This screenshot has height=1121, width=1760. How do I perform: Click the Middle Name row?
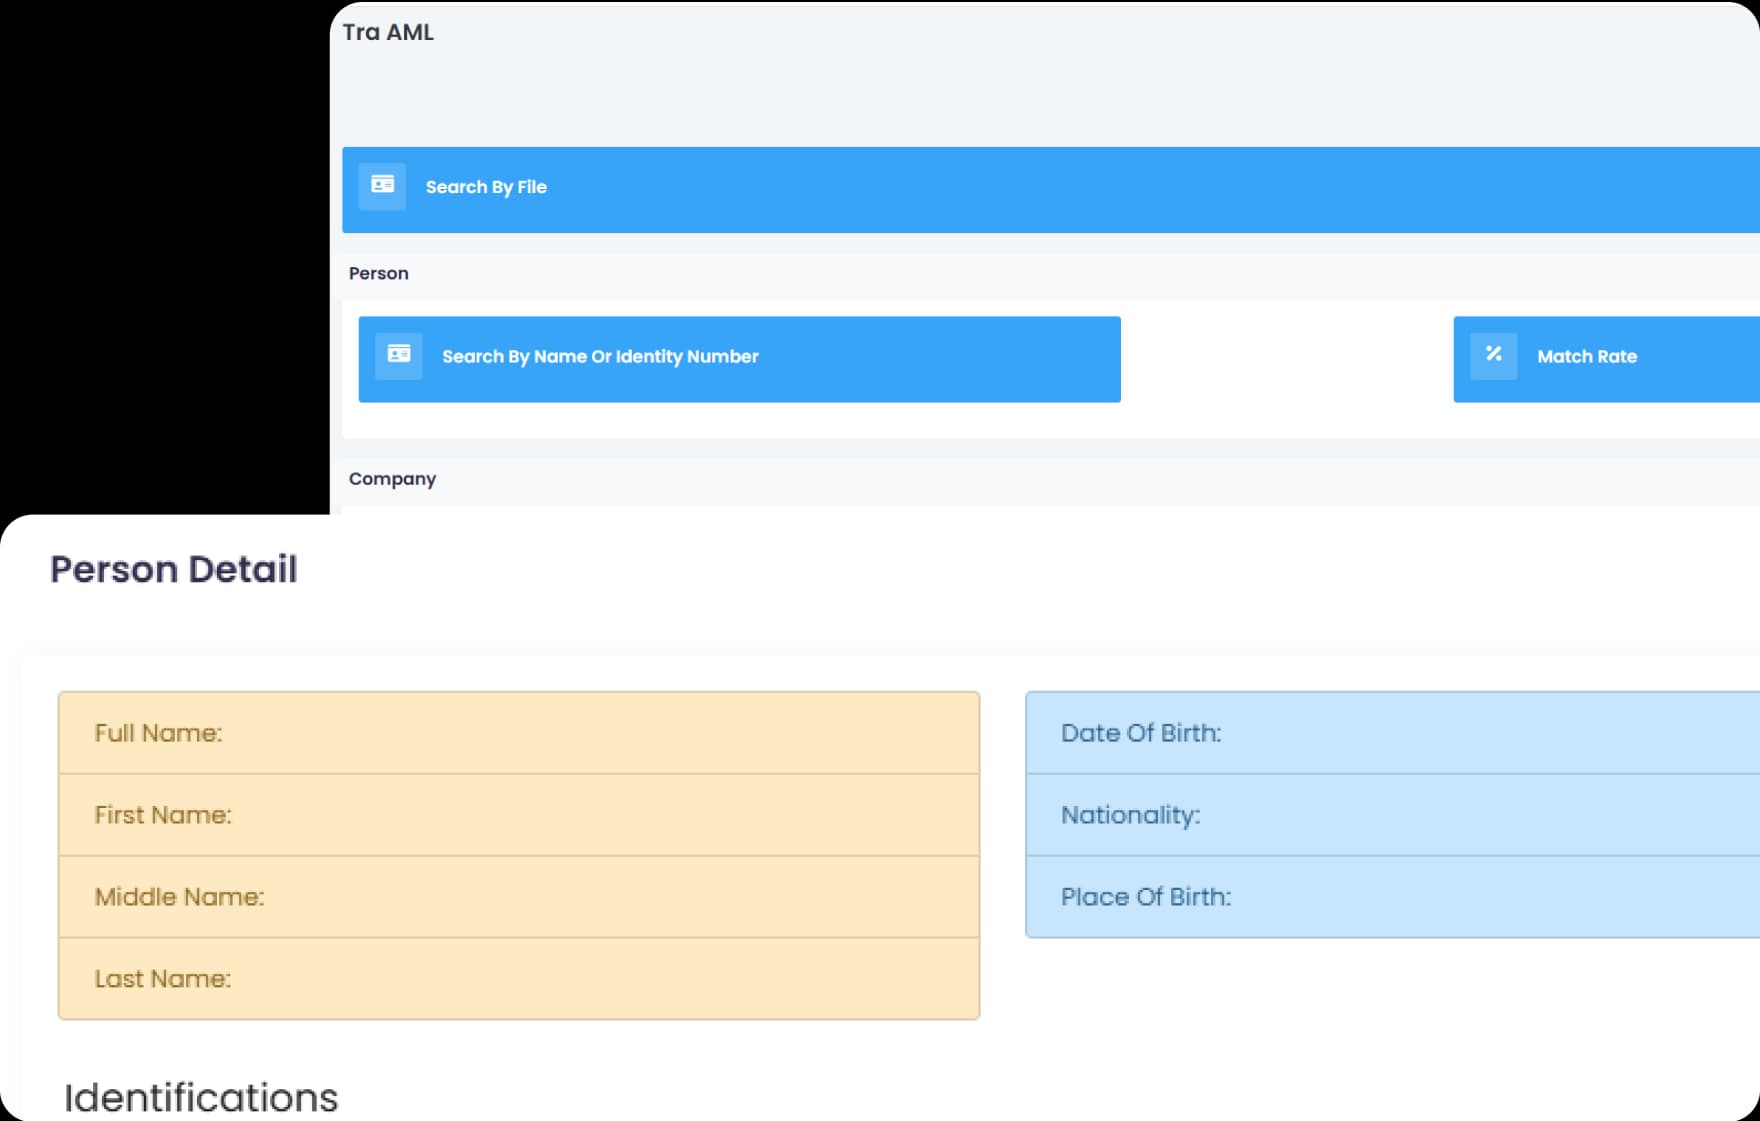[518, 897]
